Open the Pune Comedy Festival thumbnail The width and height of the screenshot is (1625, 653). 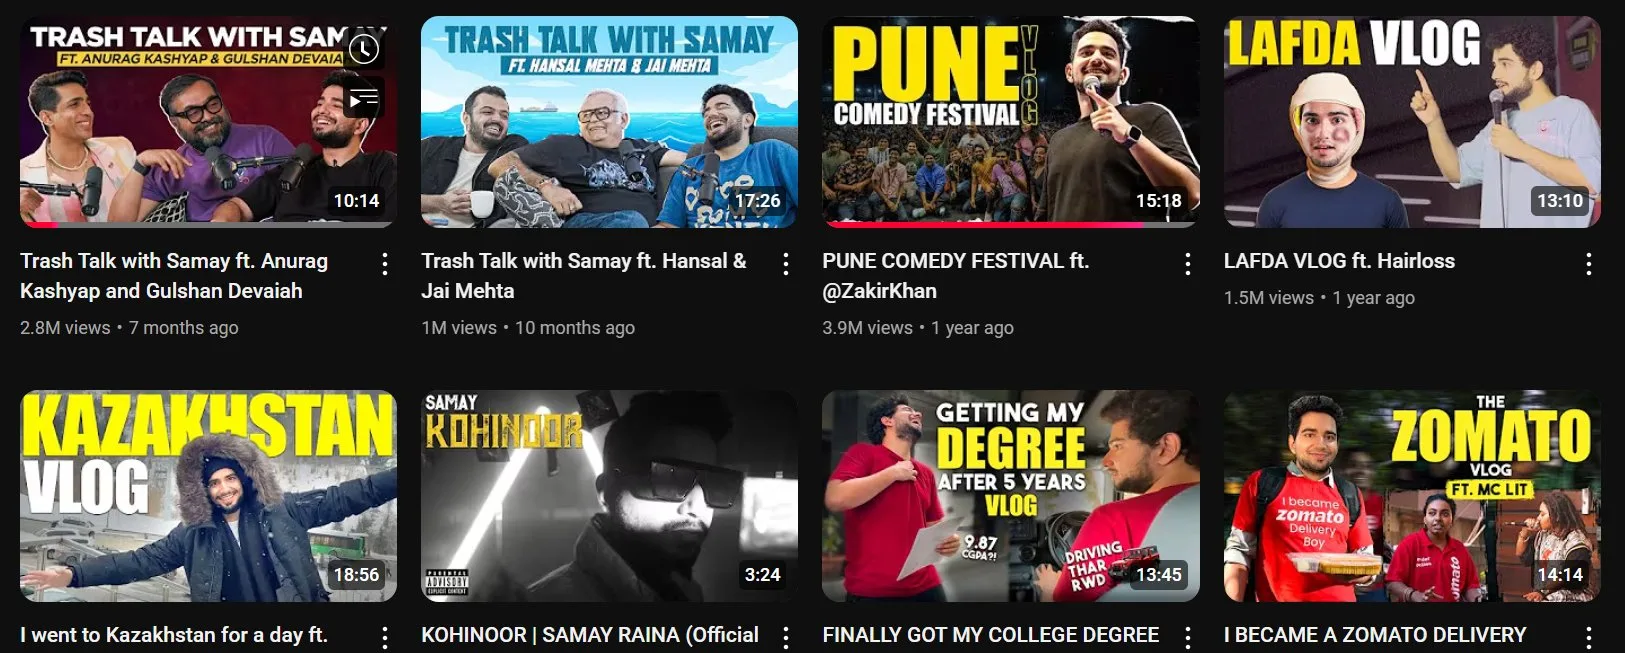coord(1010,122)
